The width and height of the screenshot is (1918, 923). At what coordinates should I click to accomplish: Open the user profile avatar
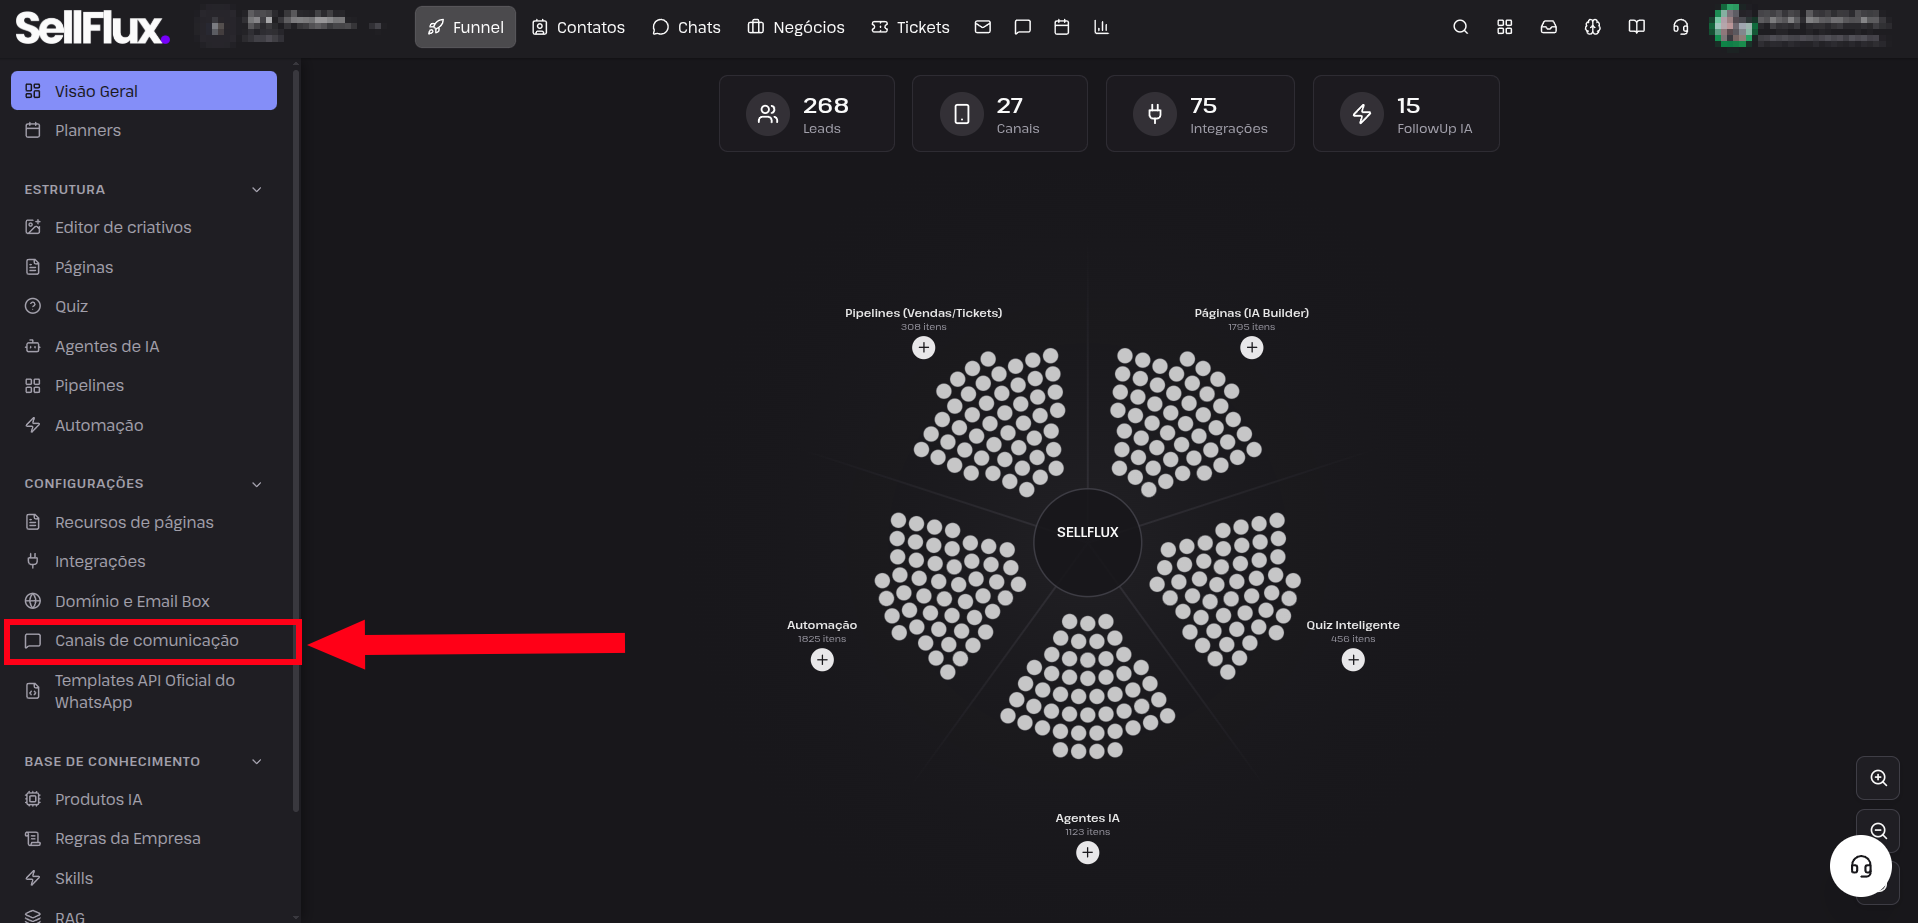[1734, 27]
